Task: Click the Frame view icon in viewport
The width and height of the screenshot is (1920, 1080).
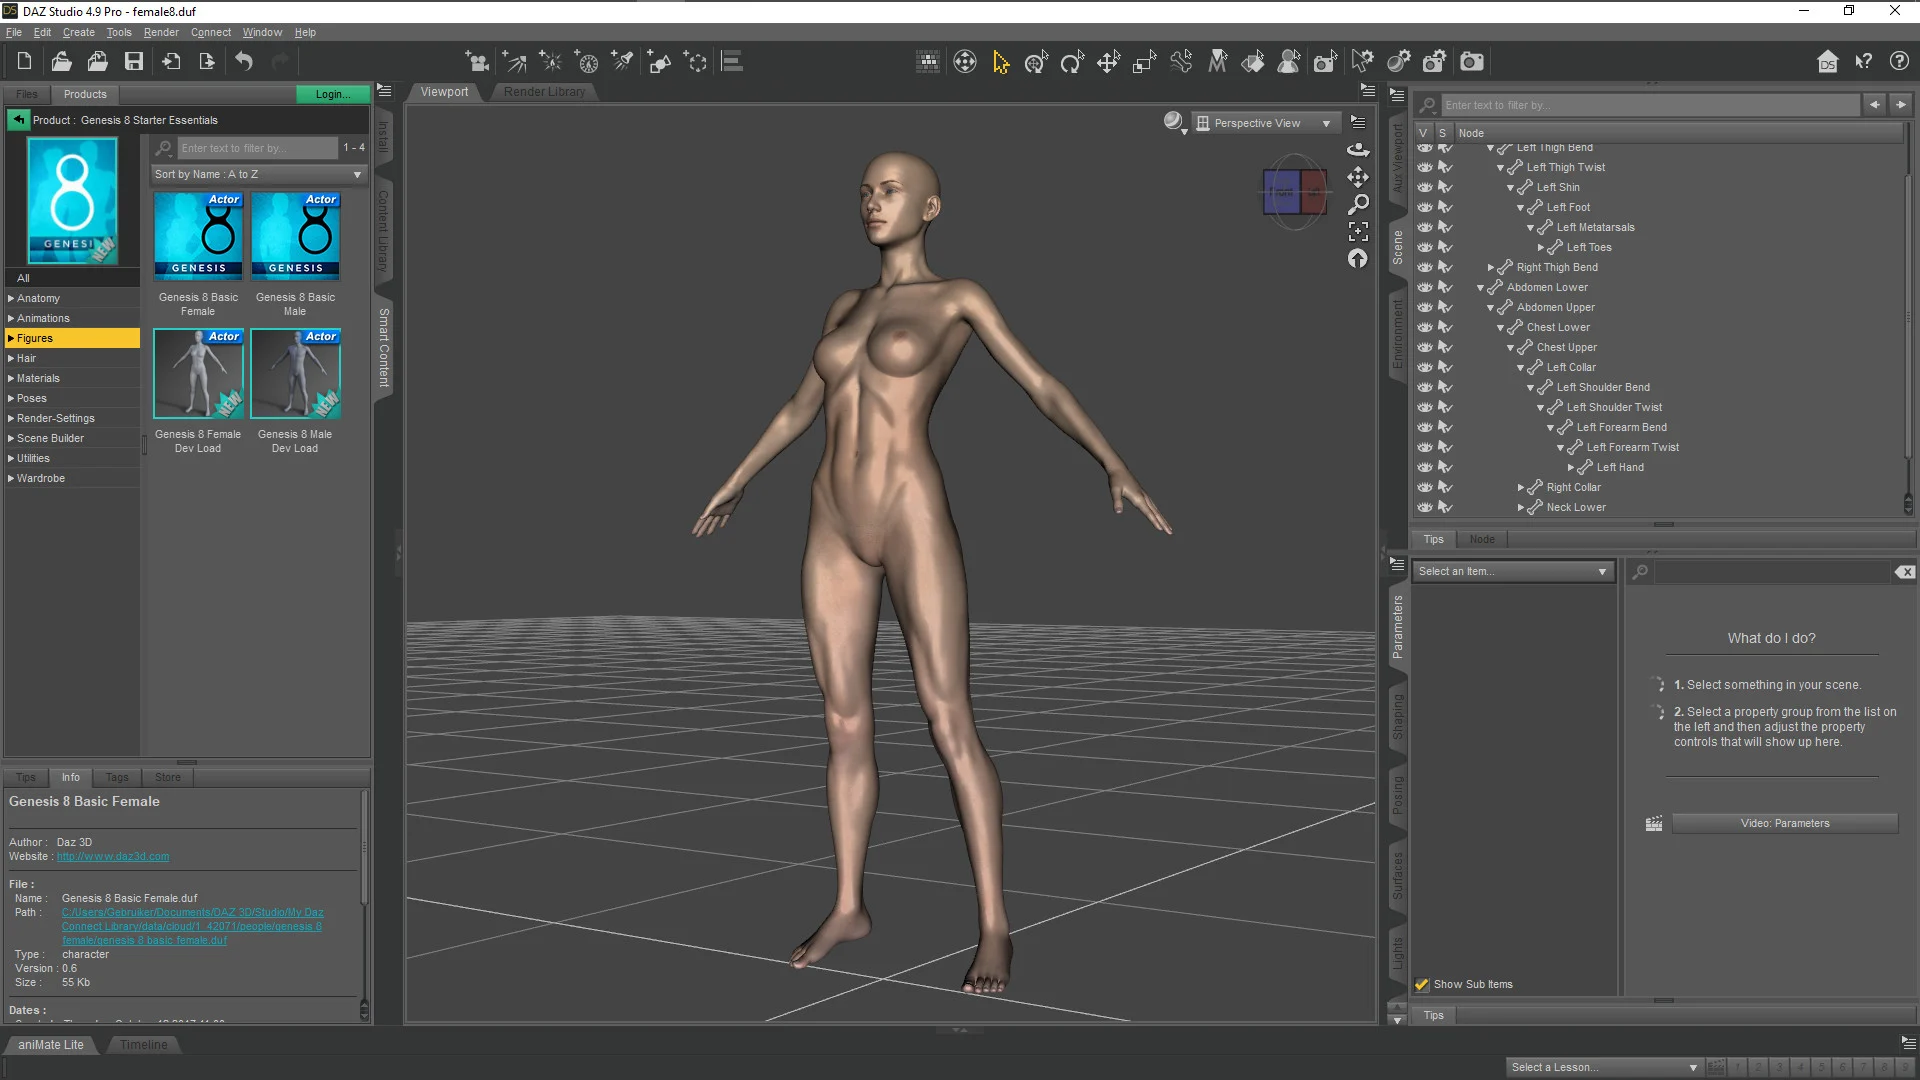Action: [1357, 231]
